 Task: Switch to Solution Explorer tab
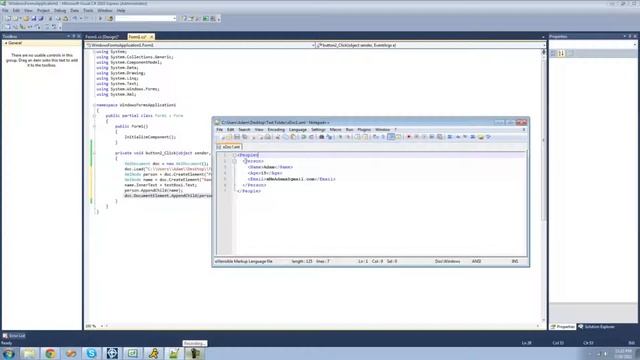tap(596, 327)
